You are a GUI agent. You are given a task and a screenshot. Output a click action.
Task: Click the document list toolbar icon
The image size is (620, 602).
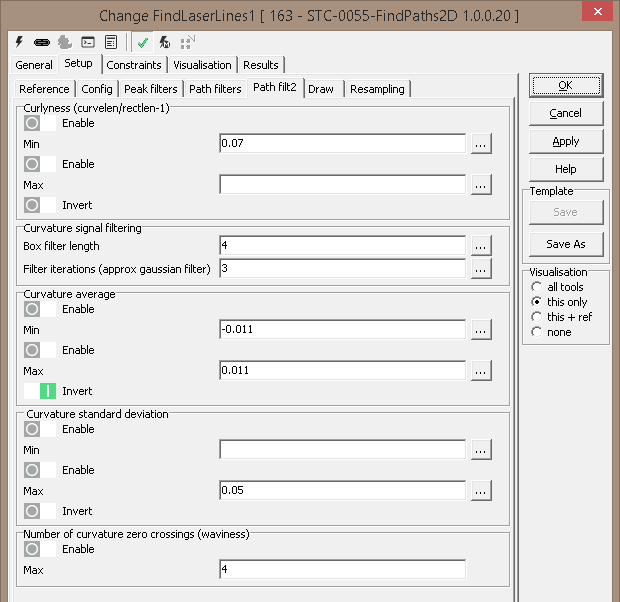(110, 42)
